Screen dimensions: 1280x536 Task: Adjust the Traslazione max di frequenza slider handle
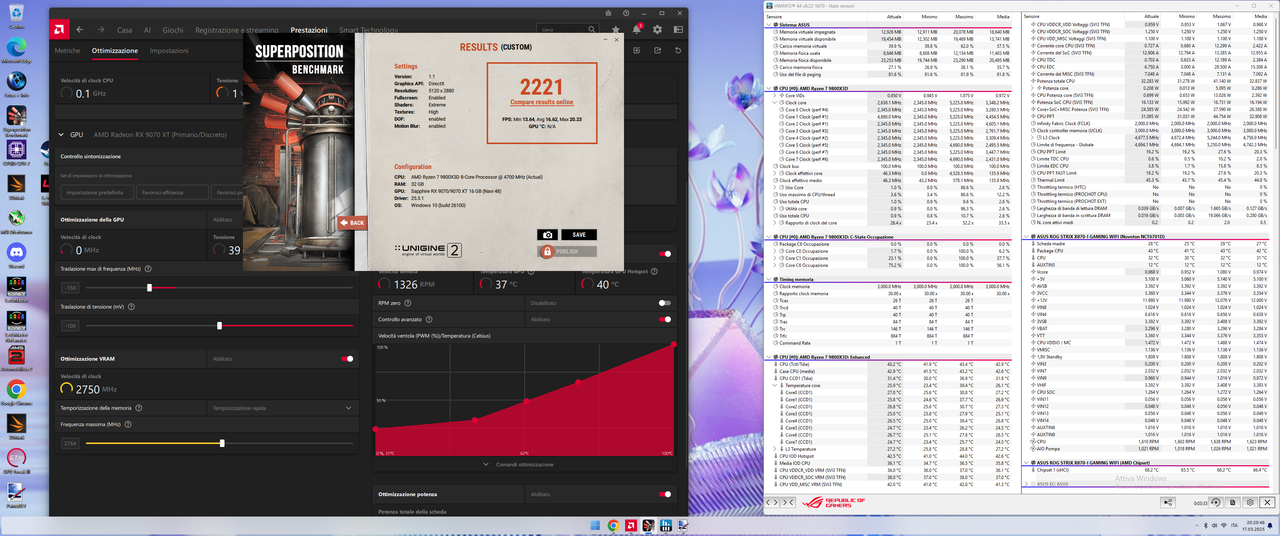149,288
